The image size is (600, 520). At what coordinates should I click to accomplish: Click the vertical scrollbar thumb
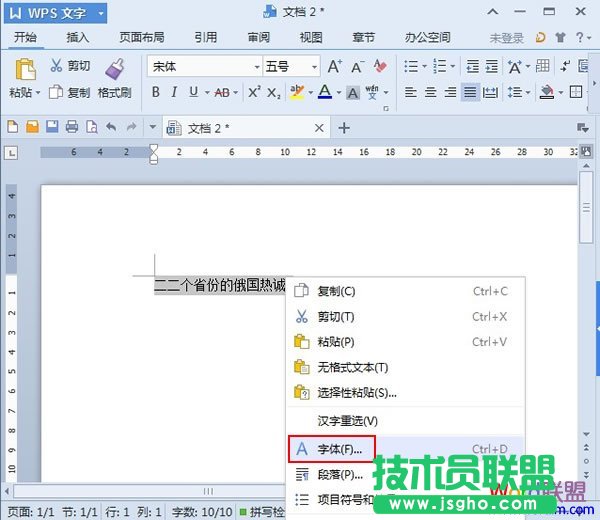(x=586, y=207)
